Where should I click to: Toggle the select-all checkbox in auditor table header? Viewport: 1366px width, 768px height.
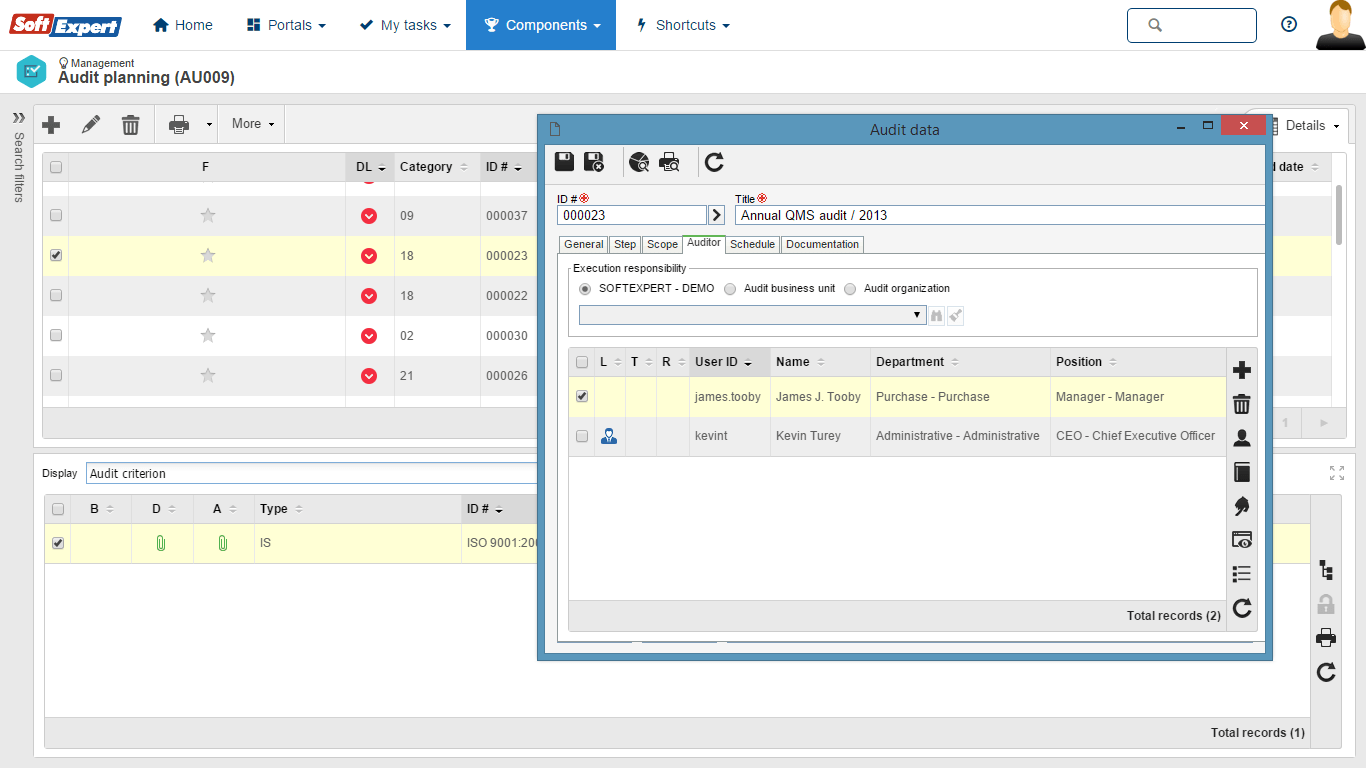click(x=582, y=362)
